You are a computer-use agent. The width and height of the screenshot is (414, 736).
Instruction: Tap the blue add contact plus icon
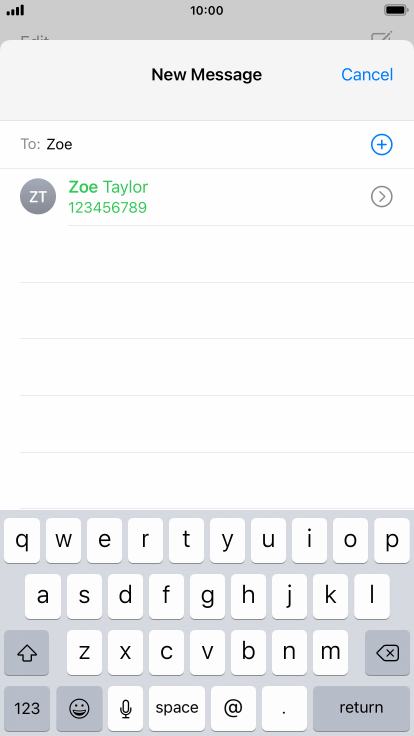pos(382,145)
